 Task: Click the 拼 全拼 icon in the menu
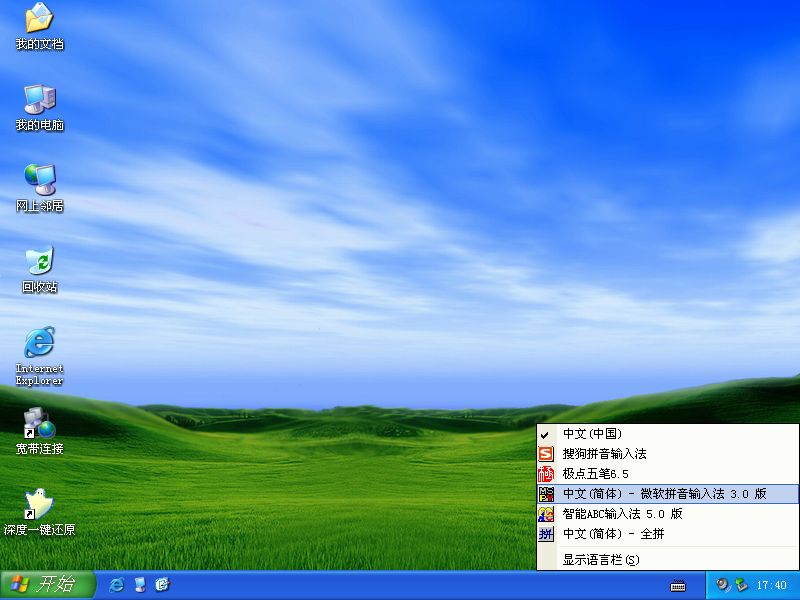click(x=546, y=534)
